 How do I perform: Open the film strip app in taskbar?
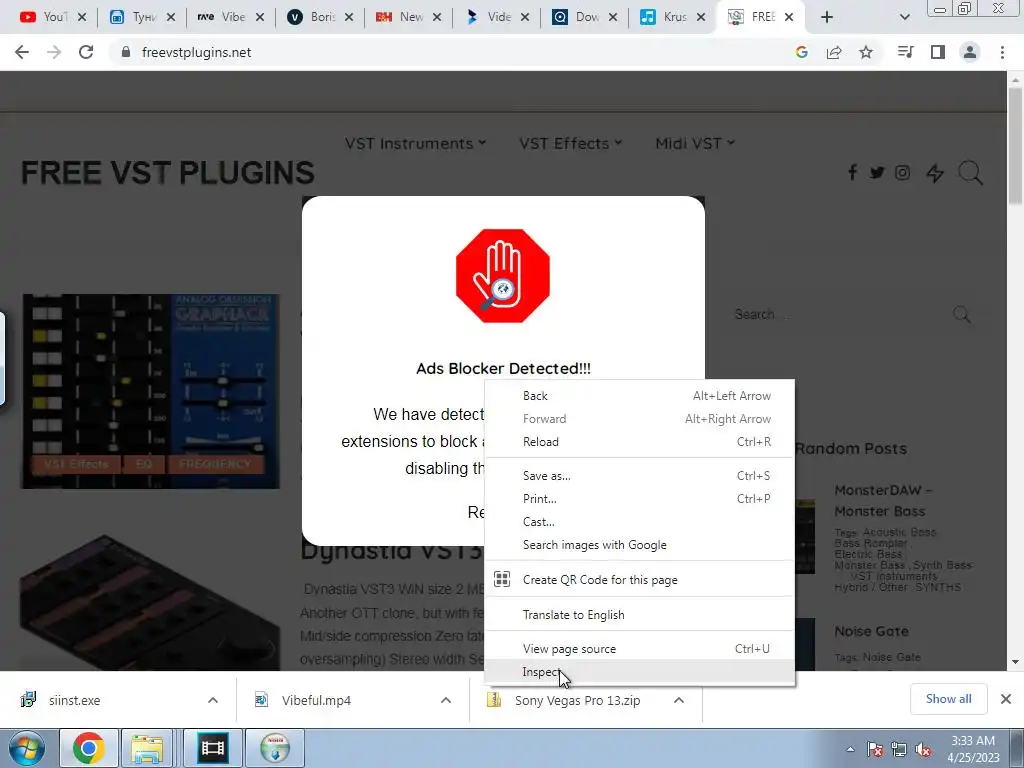click(x=212, y=748)
